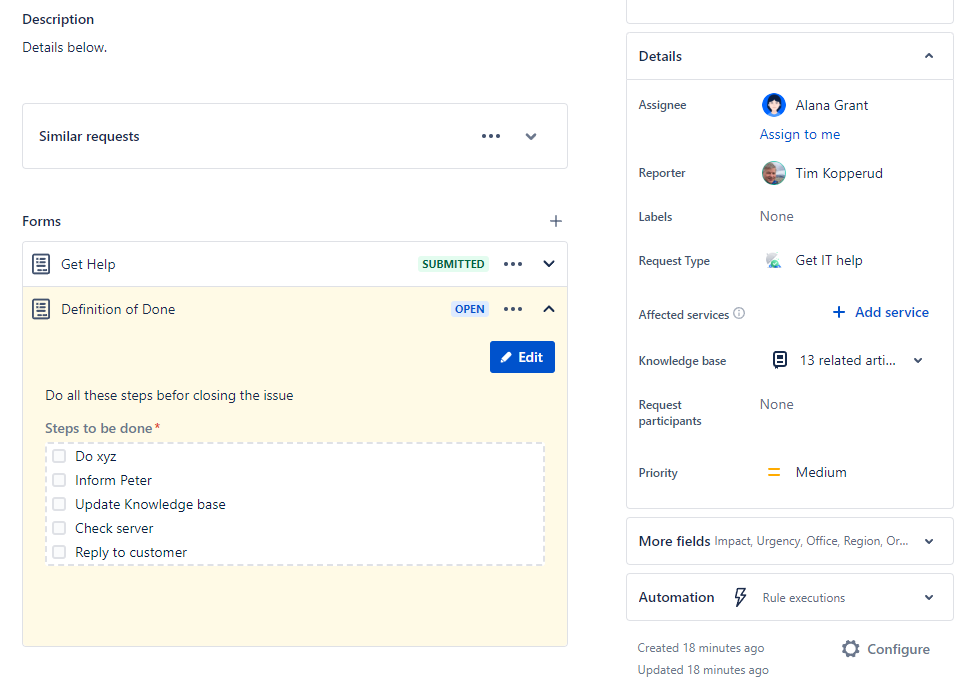Click the Get IT help request type text
The height and width of the screenshot is (679, 964).
tap(829, 261)
